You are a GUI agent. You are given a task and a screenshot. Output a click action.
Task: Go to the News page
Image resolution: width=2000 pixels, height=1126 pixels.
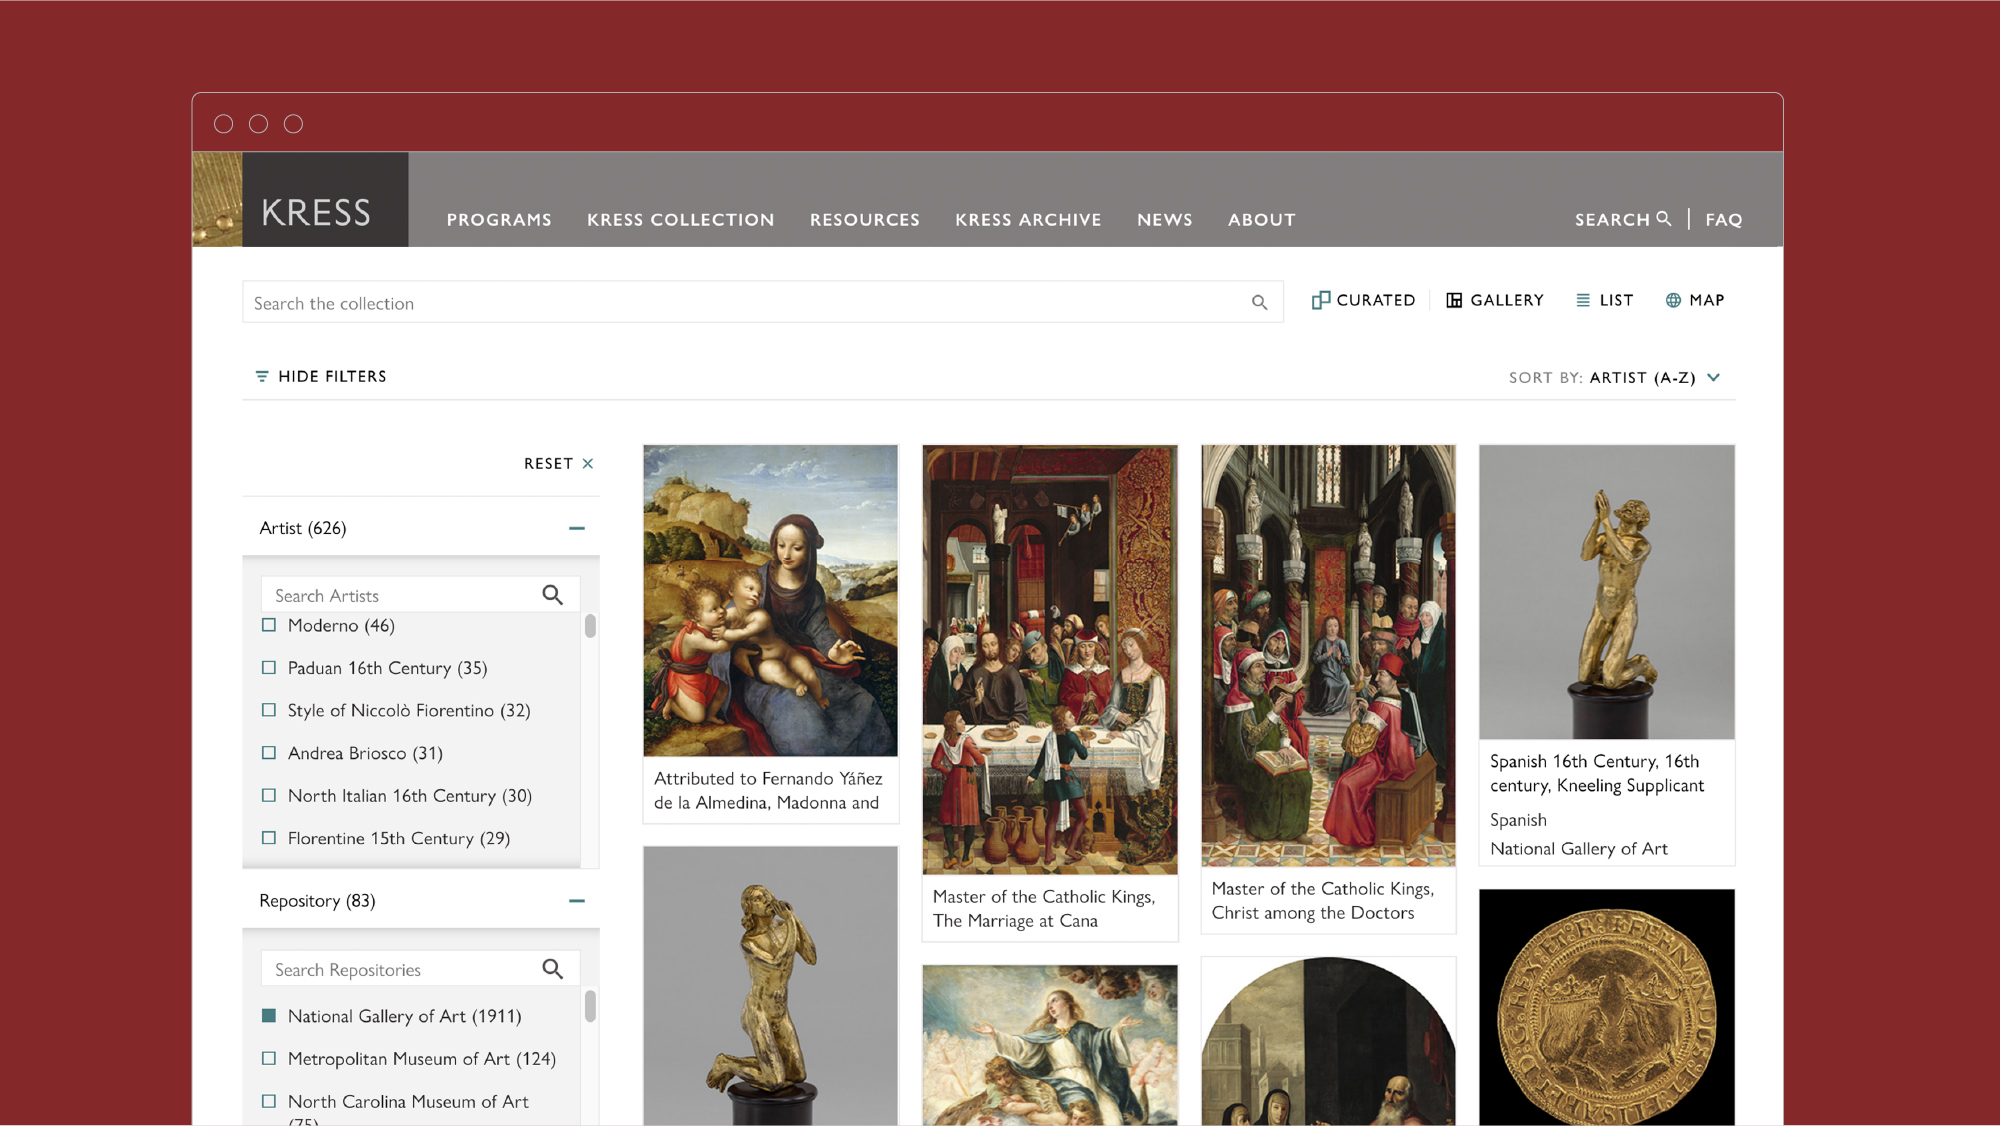tap(1164, 219)
